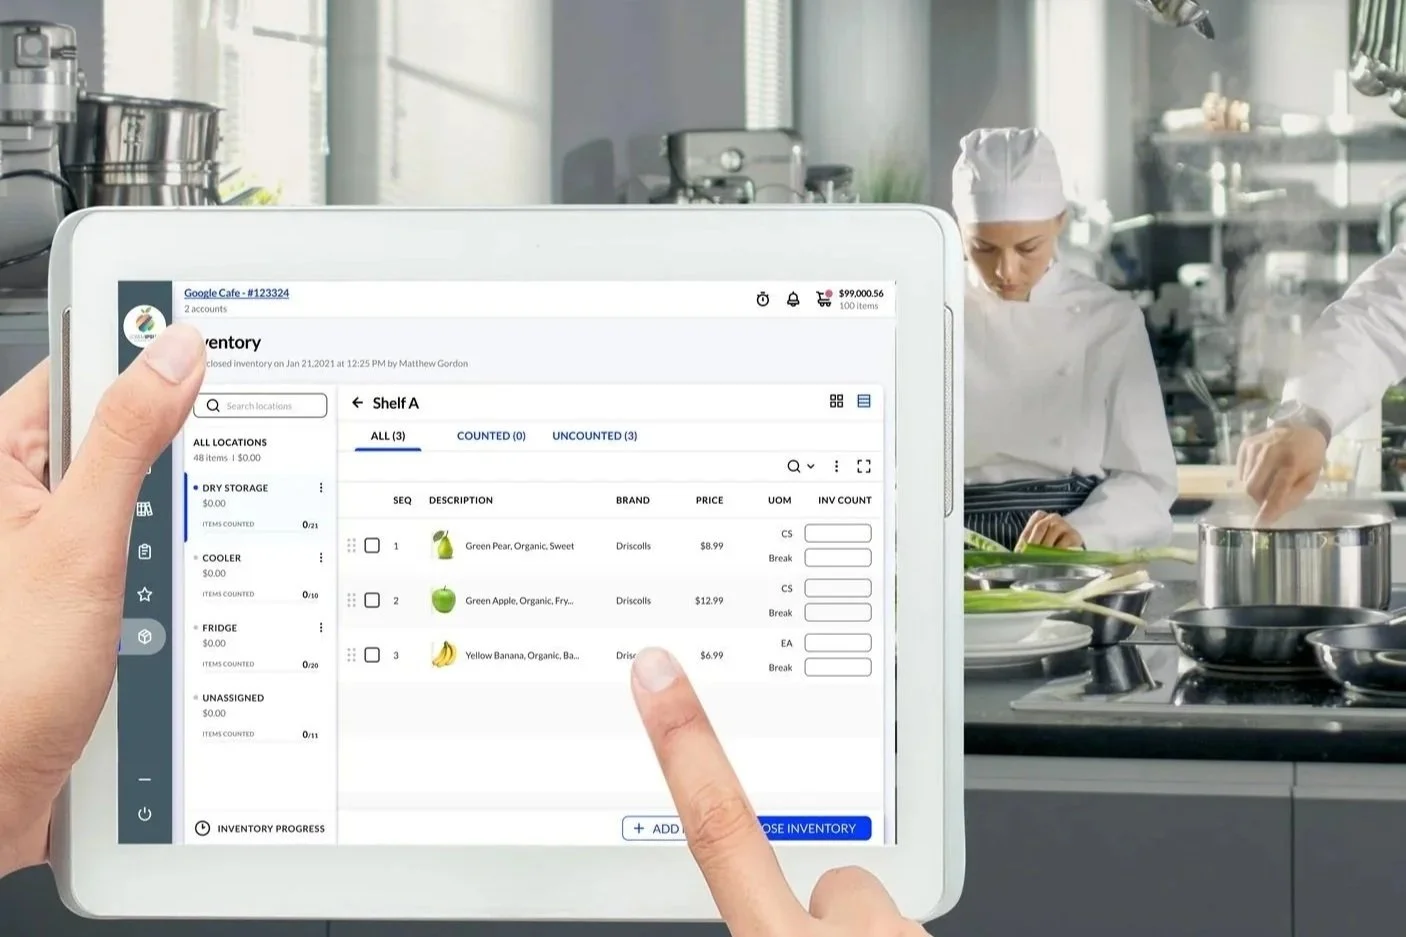Open INVENTORY PROGRESS
The height and width of the screenshot is (937, 1406).
click(260, 828)
